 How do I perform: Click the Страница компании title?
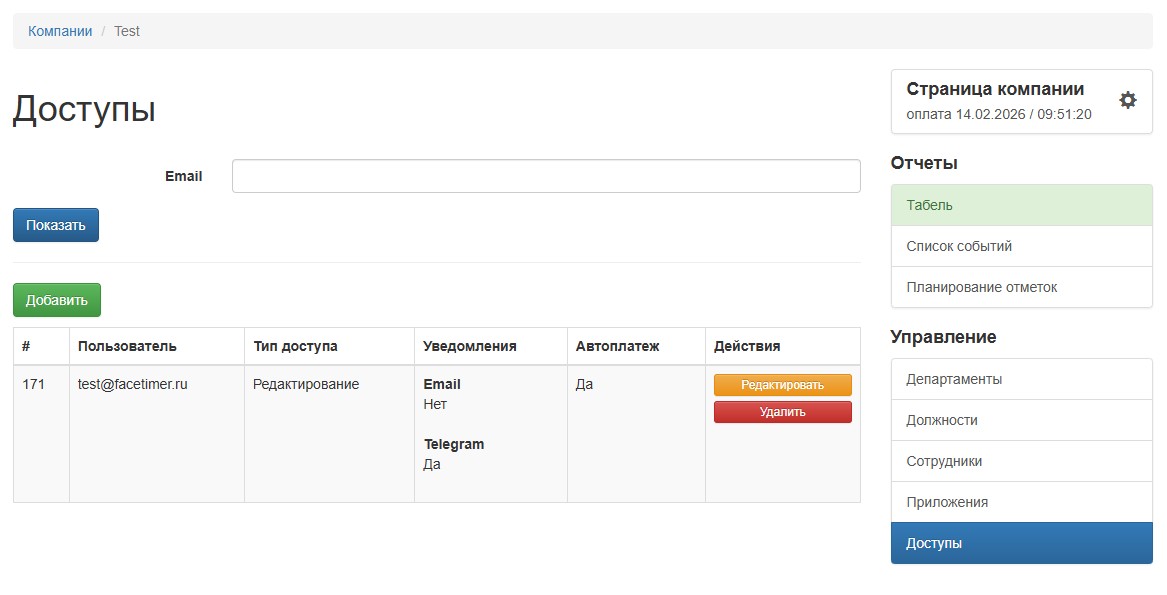point(995,89)
